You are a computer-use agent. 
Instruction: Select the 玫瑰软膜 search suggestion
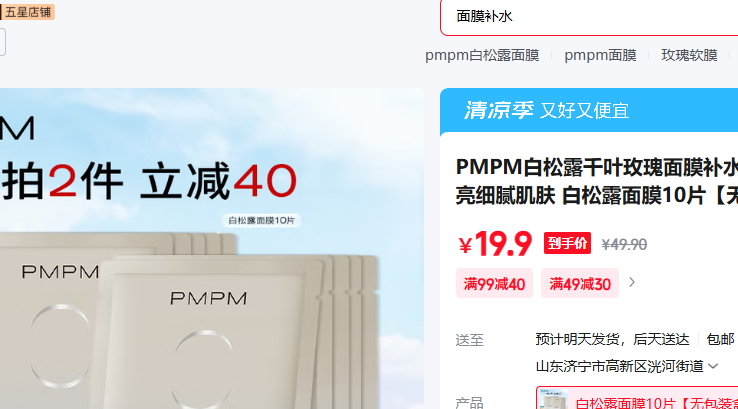click(689, 55)
